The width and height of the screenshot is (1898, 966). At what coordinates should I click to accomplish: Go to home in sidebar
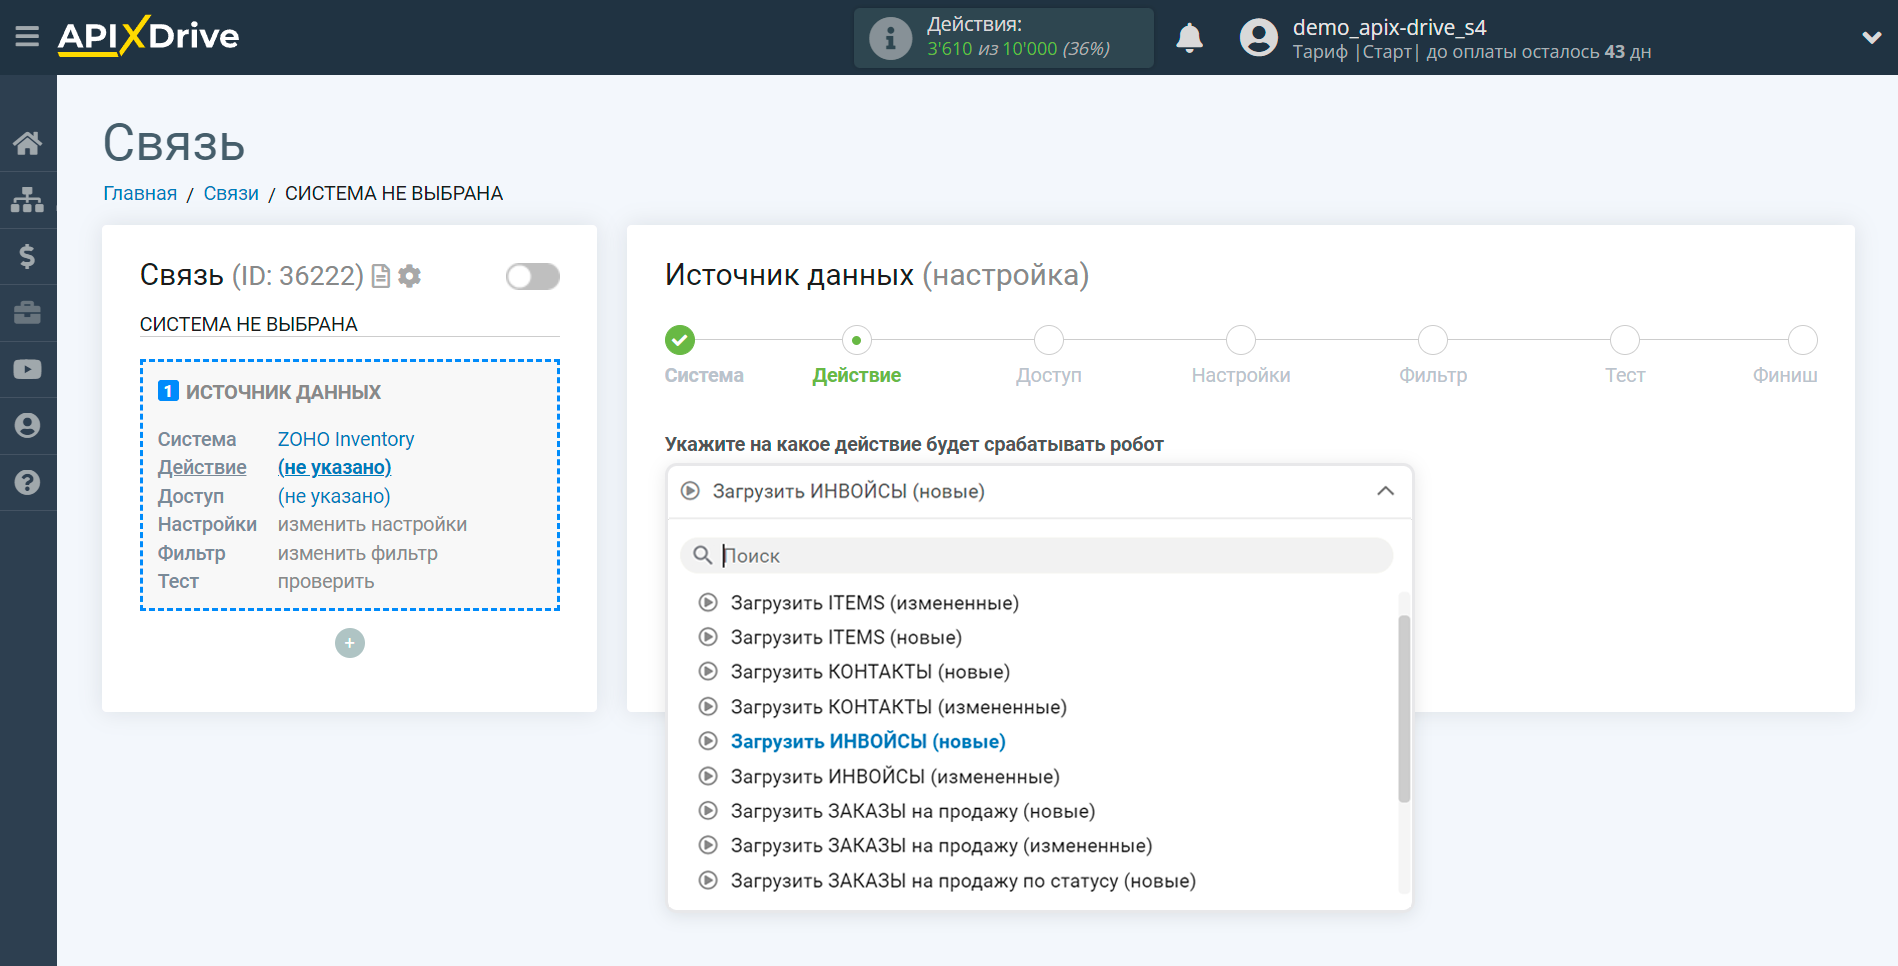coord(28,143)
